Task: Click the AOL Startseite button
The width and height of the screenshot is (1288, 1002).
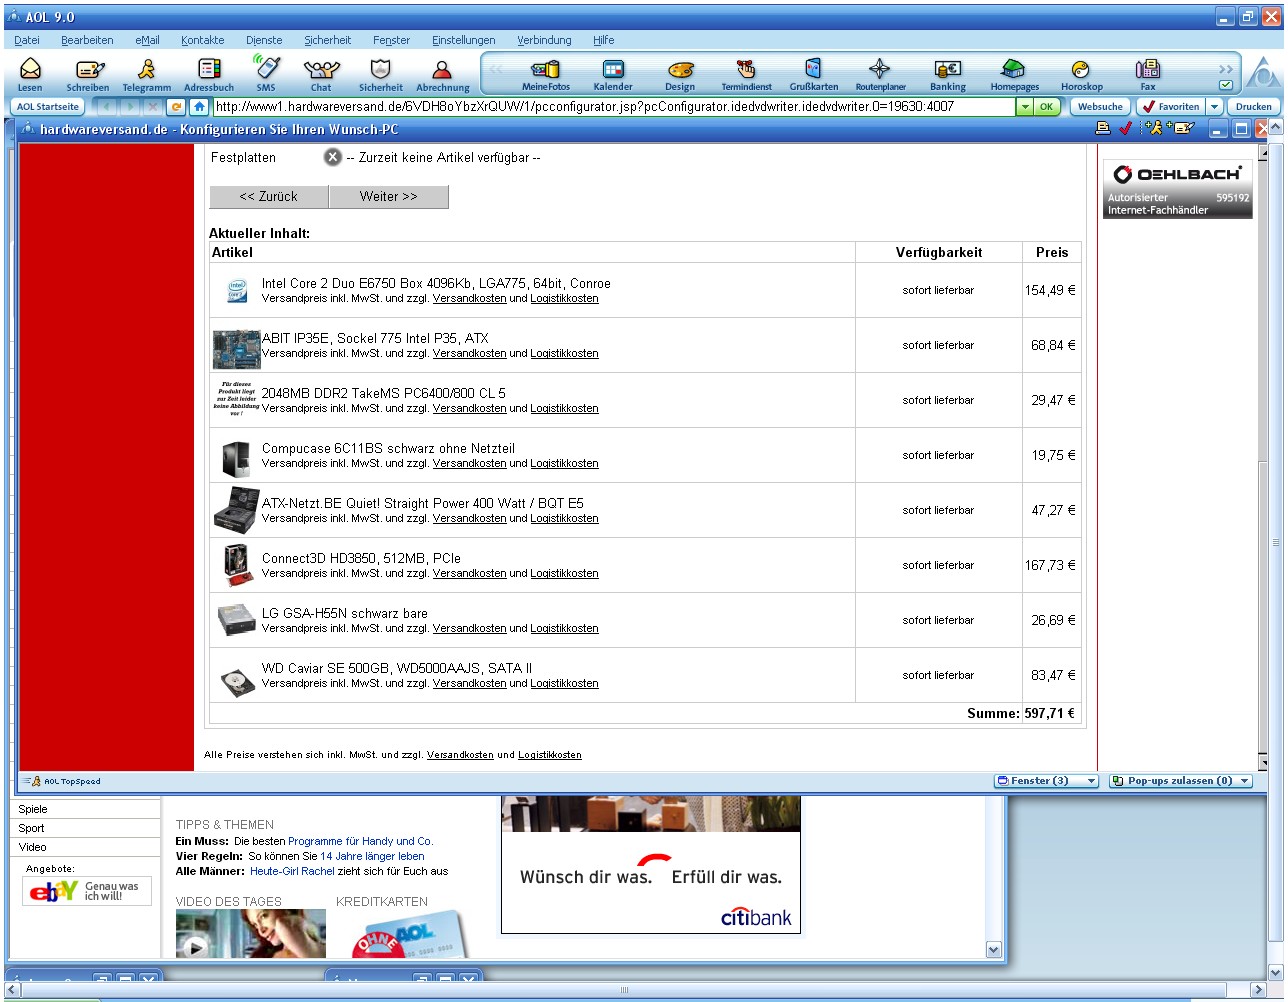Action: click(48, 106)
